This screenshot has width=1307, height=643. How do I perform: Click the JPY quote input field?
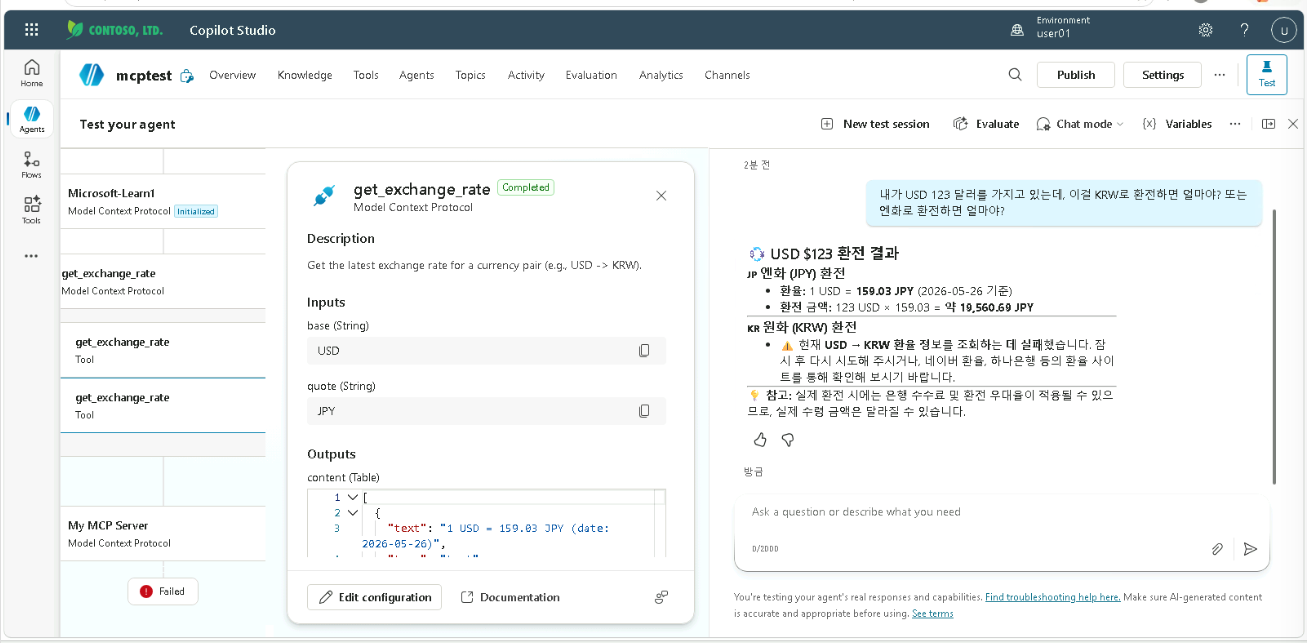click(486, 411)
